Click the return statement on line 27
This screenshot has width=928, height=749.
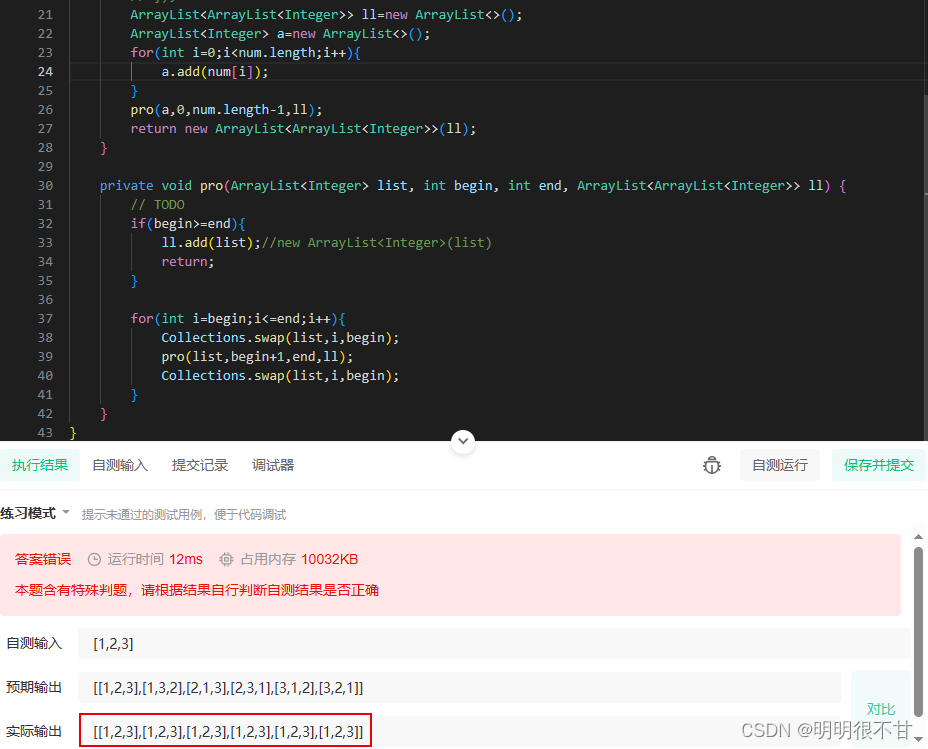[303, 128]
